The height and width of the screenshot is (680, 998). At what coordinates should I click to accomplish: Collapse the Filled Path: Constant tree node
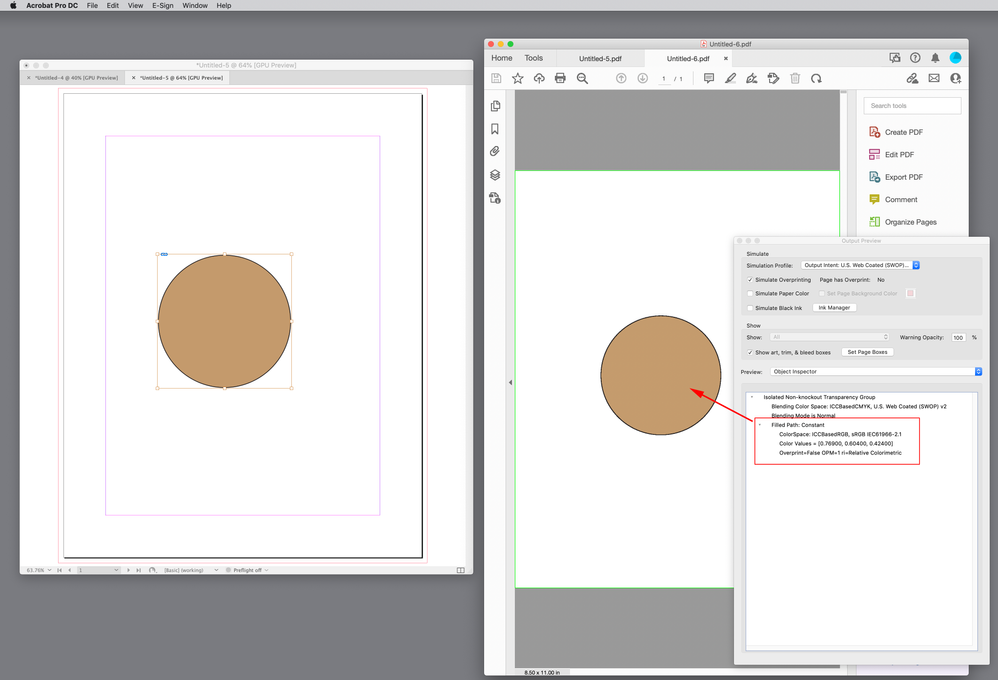click(760, 425)
